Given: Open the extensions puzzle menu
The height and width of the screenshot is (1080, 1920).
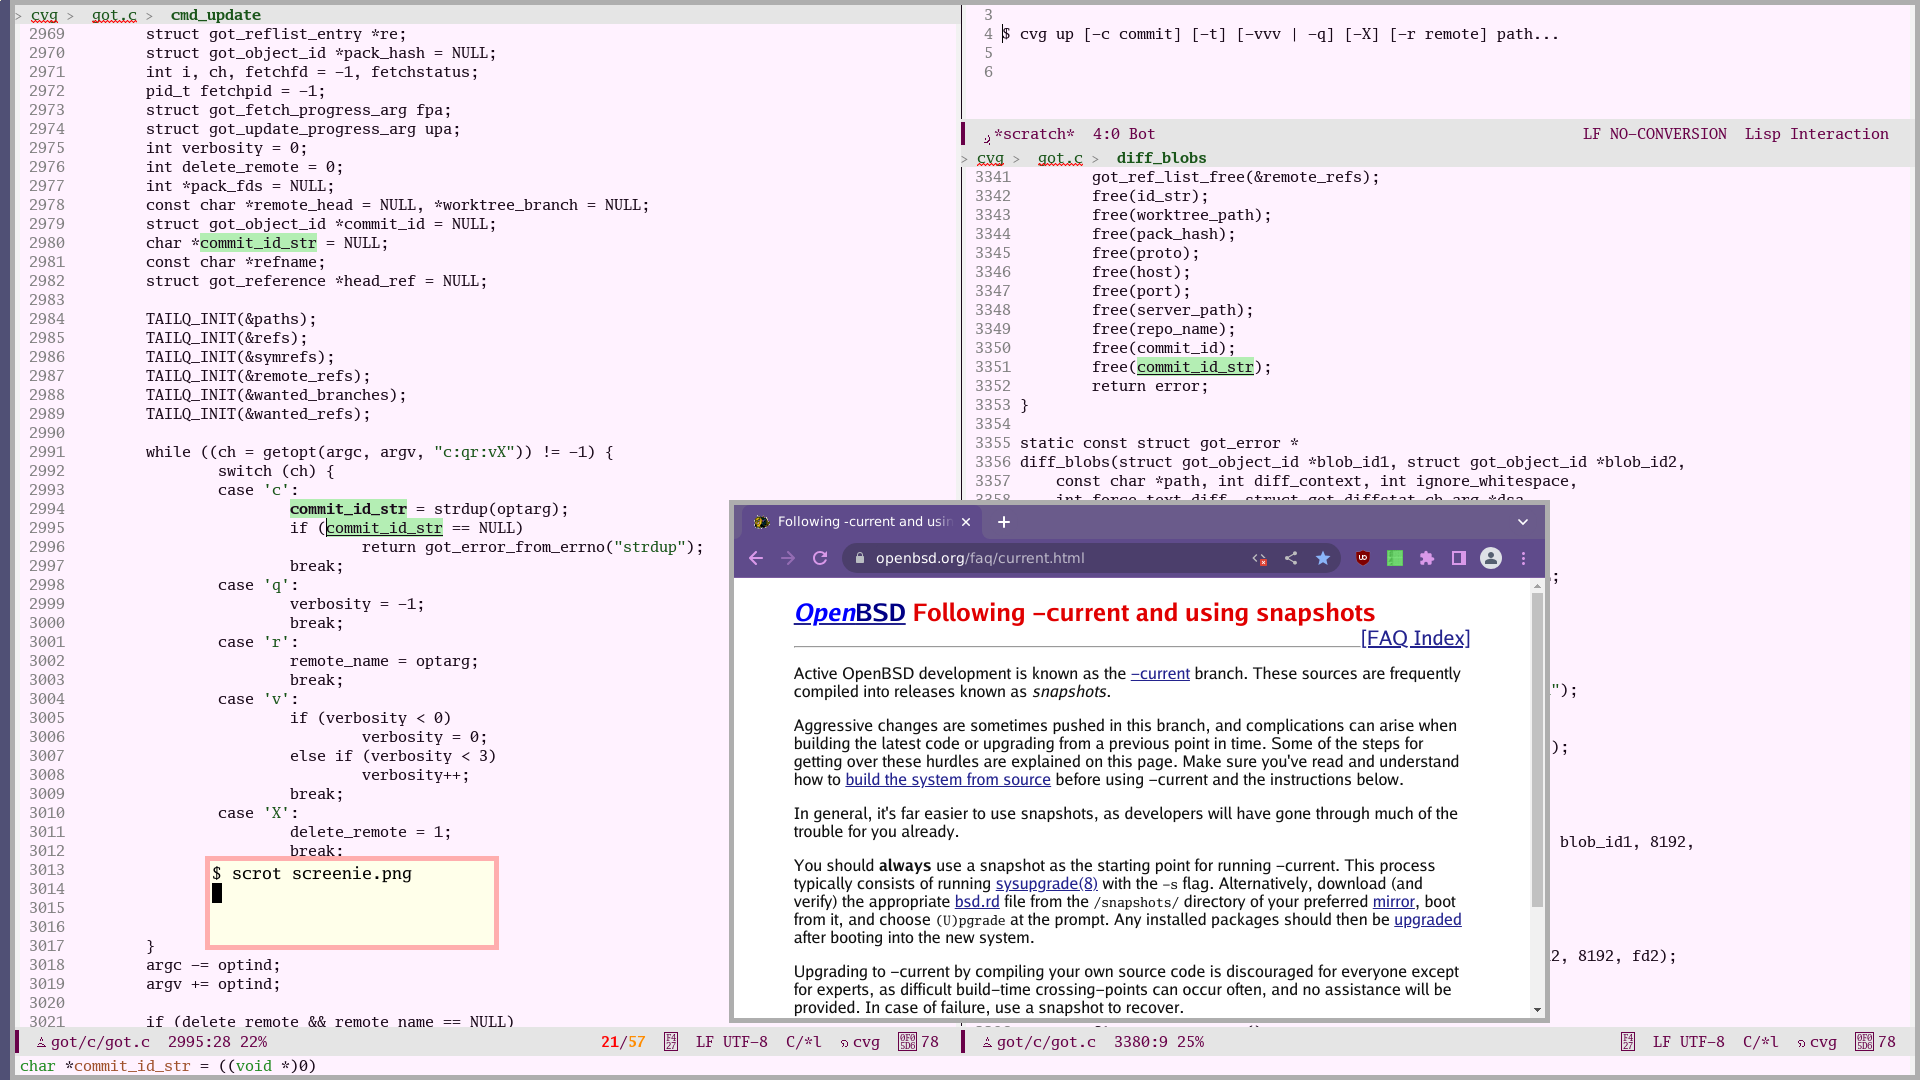Looking at the screenshot, I should pos(1427,558).
